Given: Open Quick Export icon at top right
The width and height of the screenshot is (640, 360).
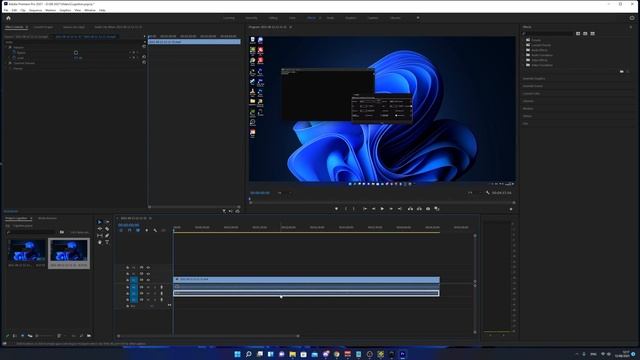Looking at the screenshot, I should coord(632,18).
